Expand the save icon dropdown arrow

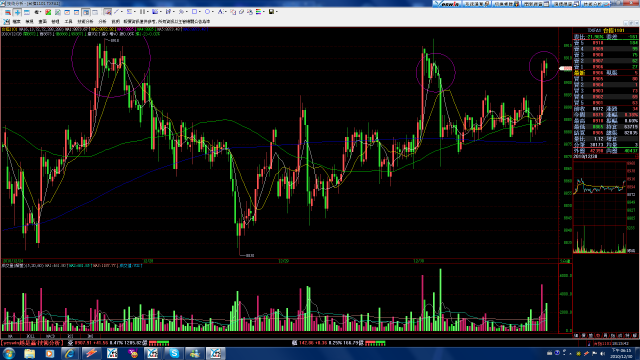click(277, 12)
